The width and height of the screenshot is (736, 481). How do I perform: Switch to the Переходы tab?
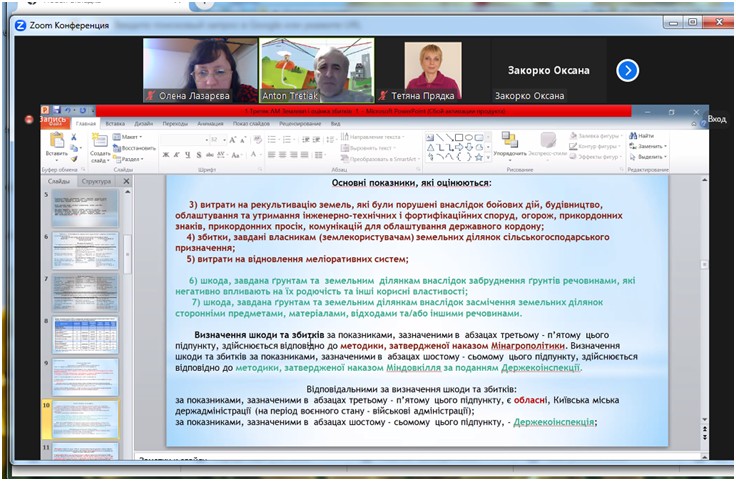[175, 123]
